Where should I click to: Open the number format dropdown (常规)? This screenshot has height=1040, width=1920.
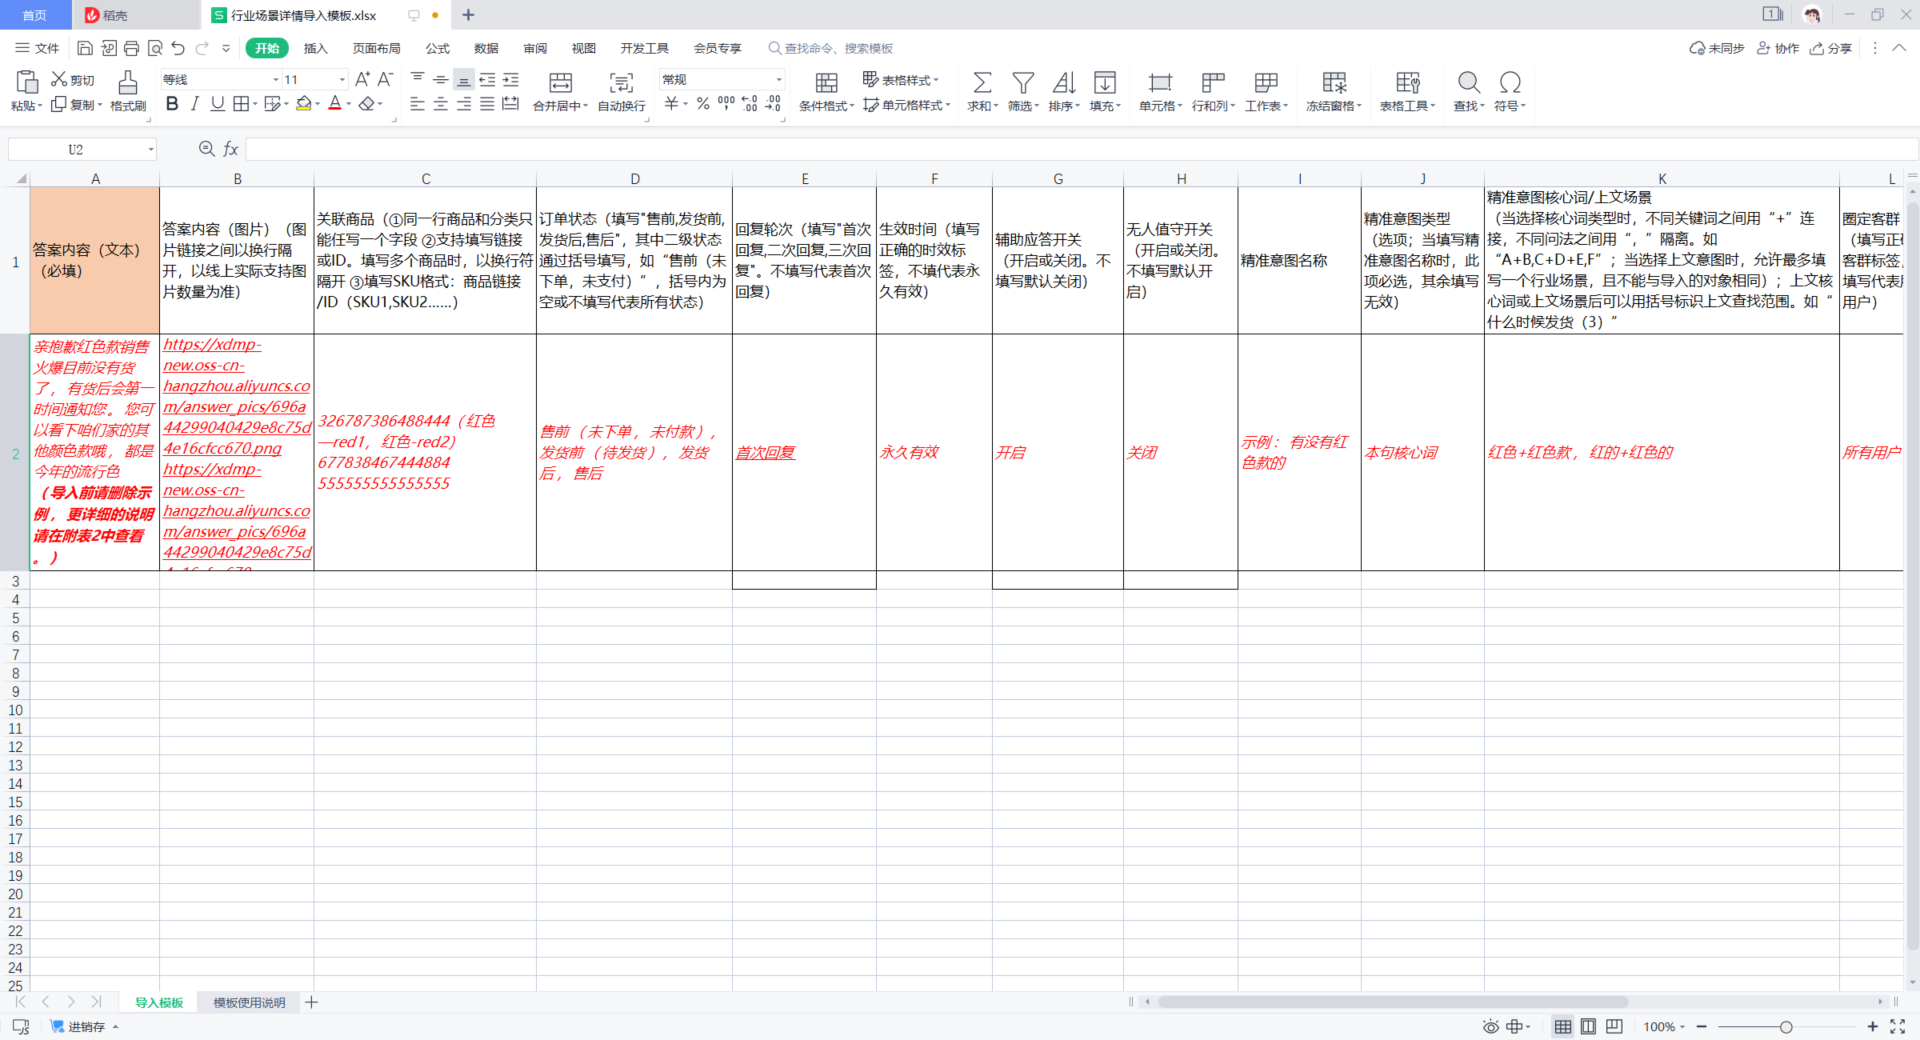(779, 80)
